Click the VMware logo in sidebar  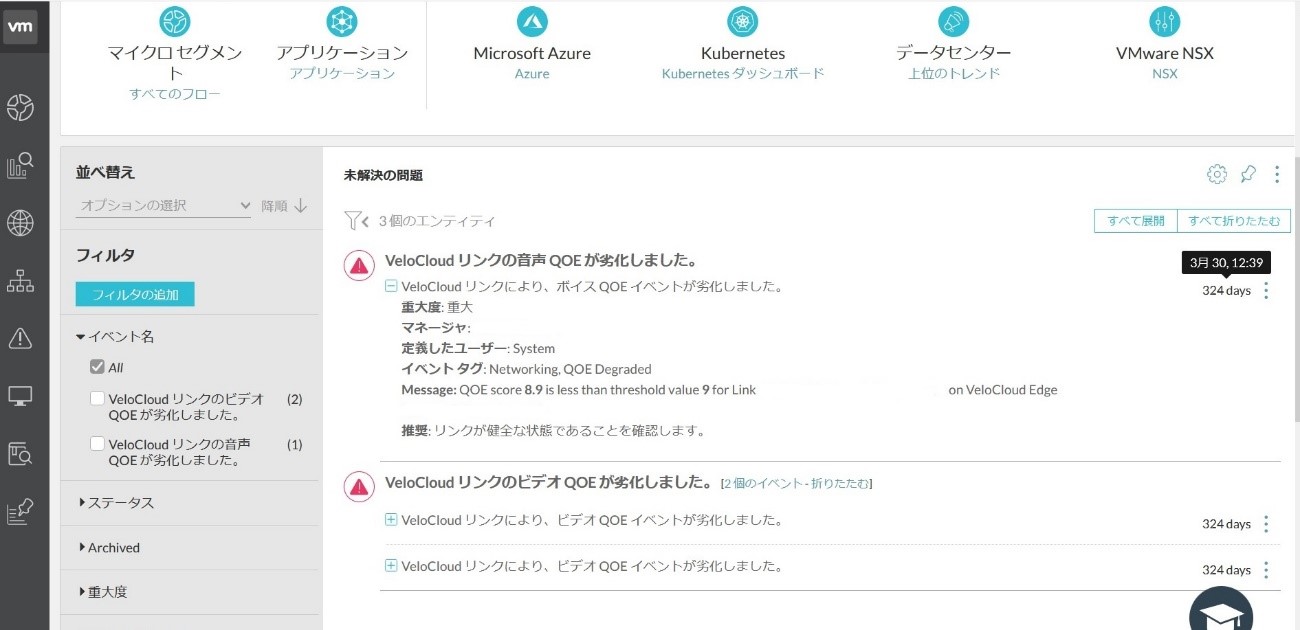coord(21,27)
